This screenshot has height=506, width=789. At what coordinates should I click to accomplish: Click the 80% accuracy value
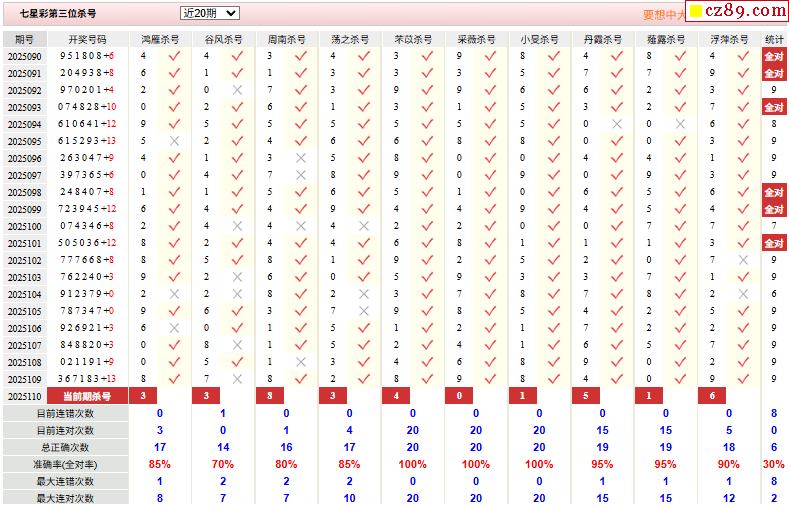coord(286,464)
